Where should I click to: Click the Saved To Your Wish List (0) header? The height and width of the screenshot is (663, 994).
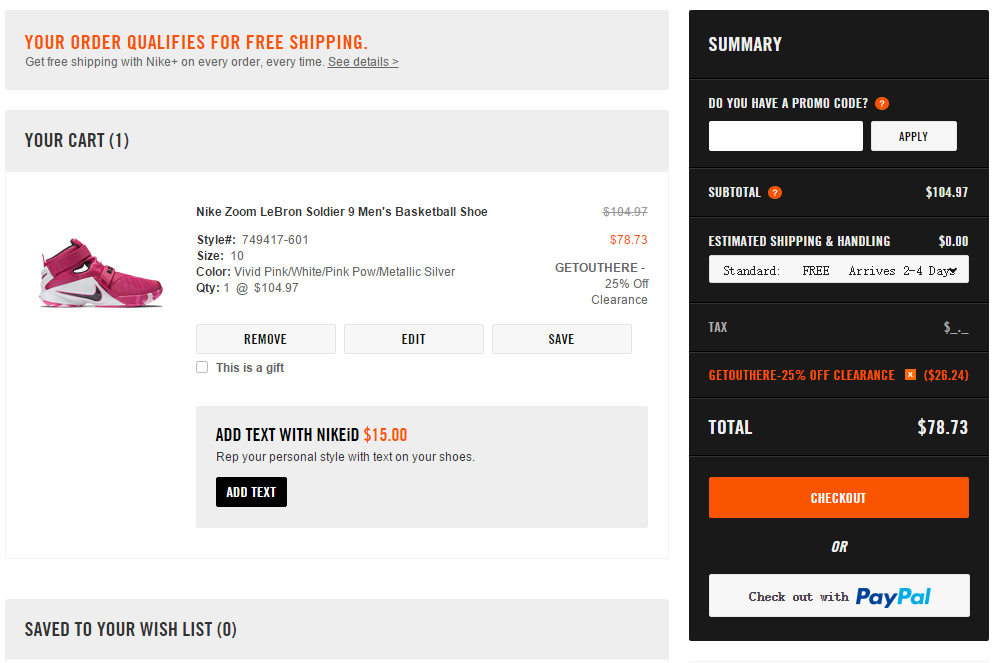(131, 629)
